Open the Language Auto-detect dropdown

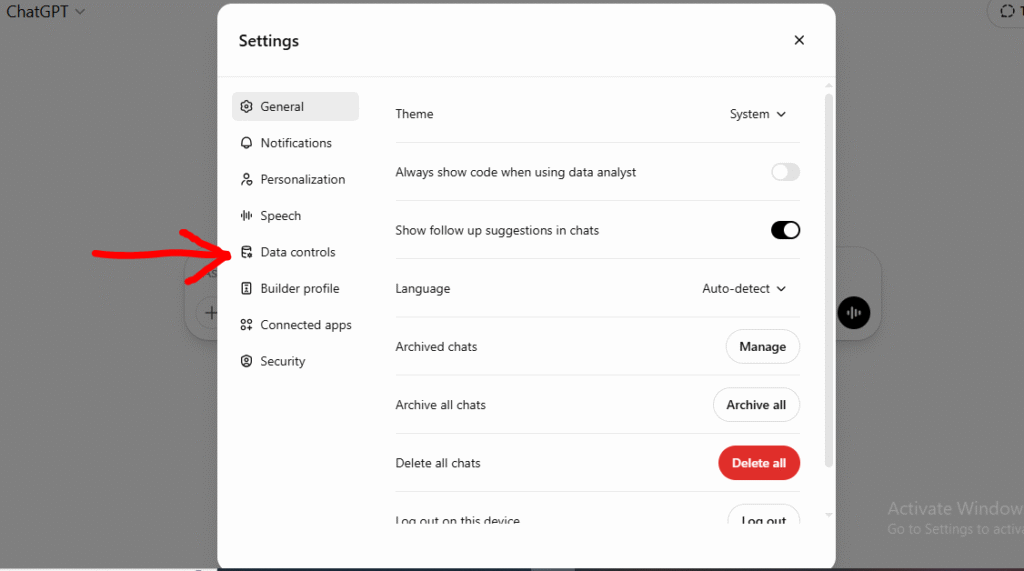click(x=744, y=289)
